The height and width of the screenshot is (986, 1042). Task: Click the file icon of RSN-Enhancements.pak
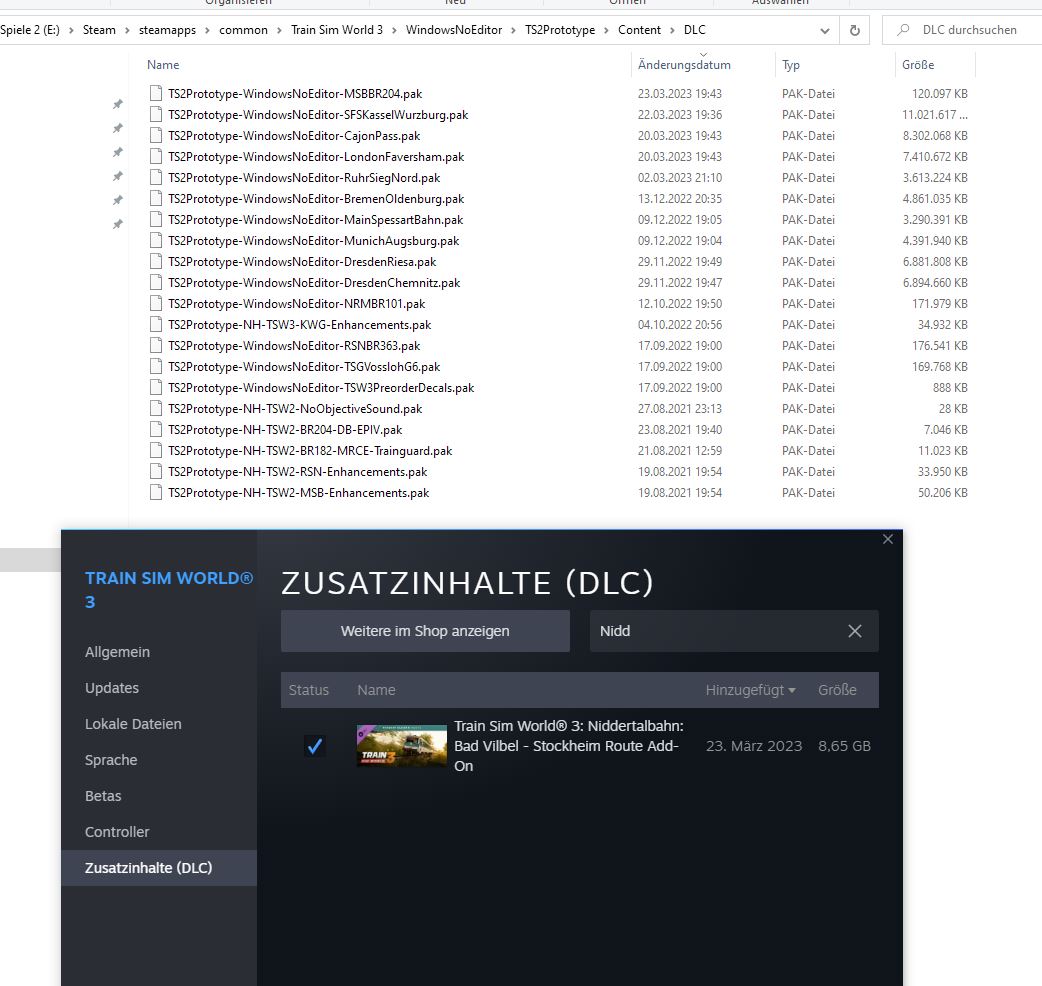click(x=156, y=472)
